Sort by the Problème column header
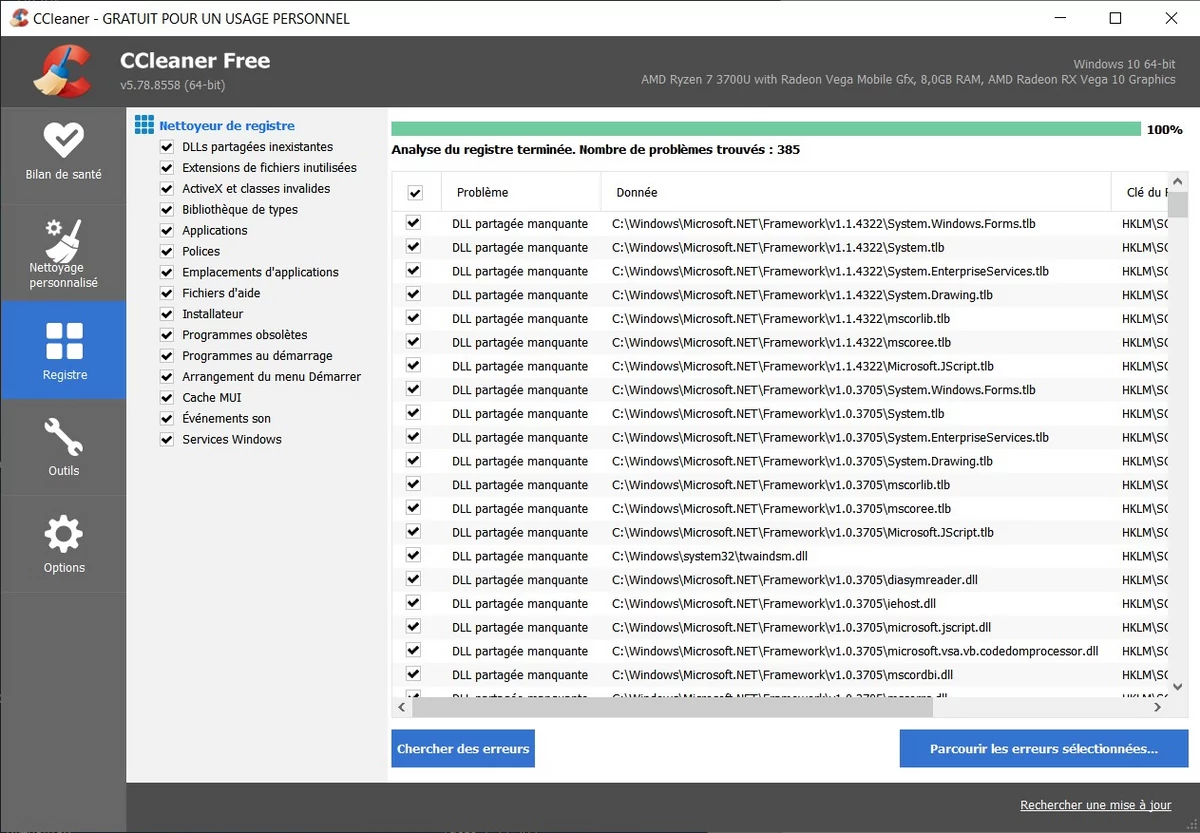This screenshot has width=1200, height=833. coord(520,192)
